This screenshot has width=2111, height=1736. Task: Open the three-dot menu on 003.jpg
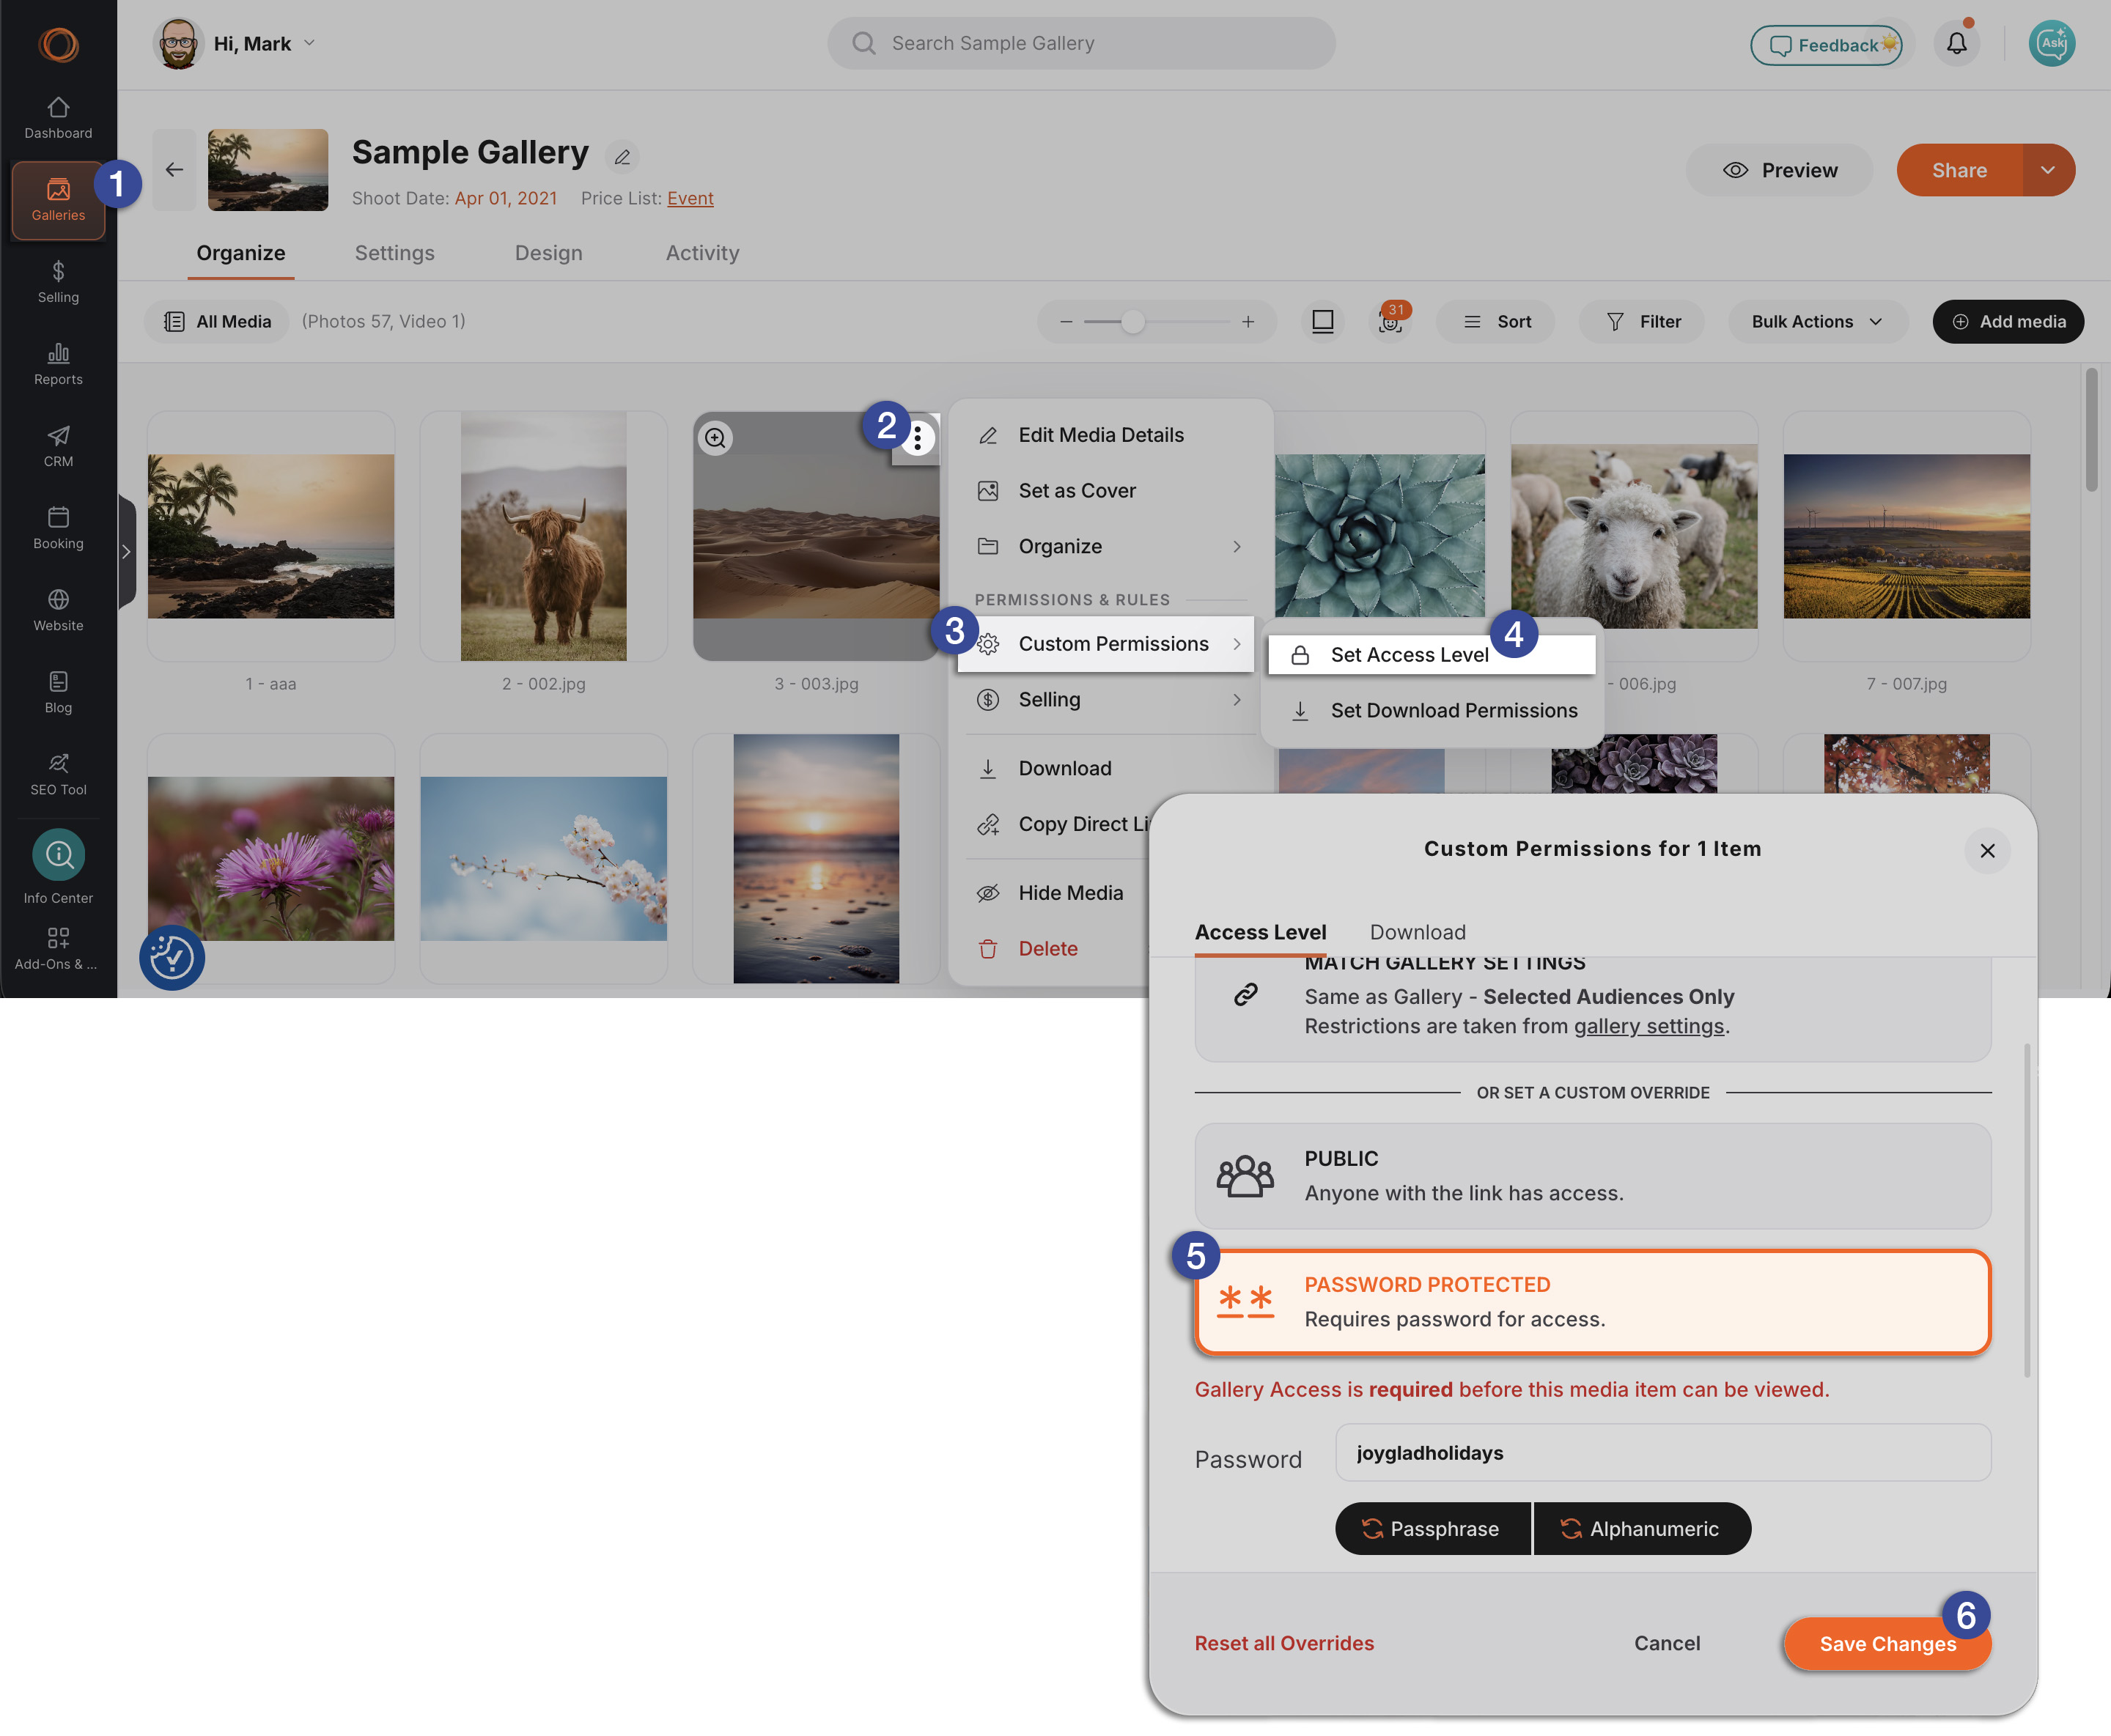pyautogui.click(x=917, y=438)
